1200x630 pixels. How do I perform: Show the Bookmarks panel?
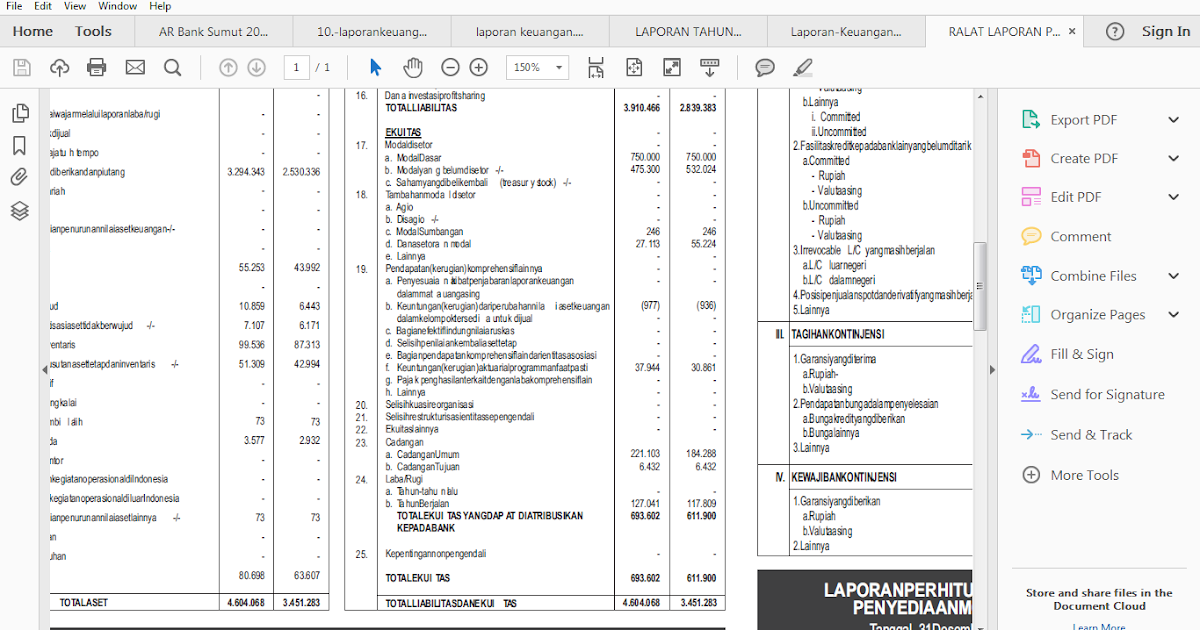[x=20, y=143]
